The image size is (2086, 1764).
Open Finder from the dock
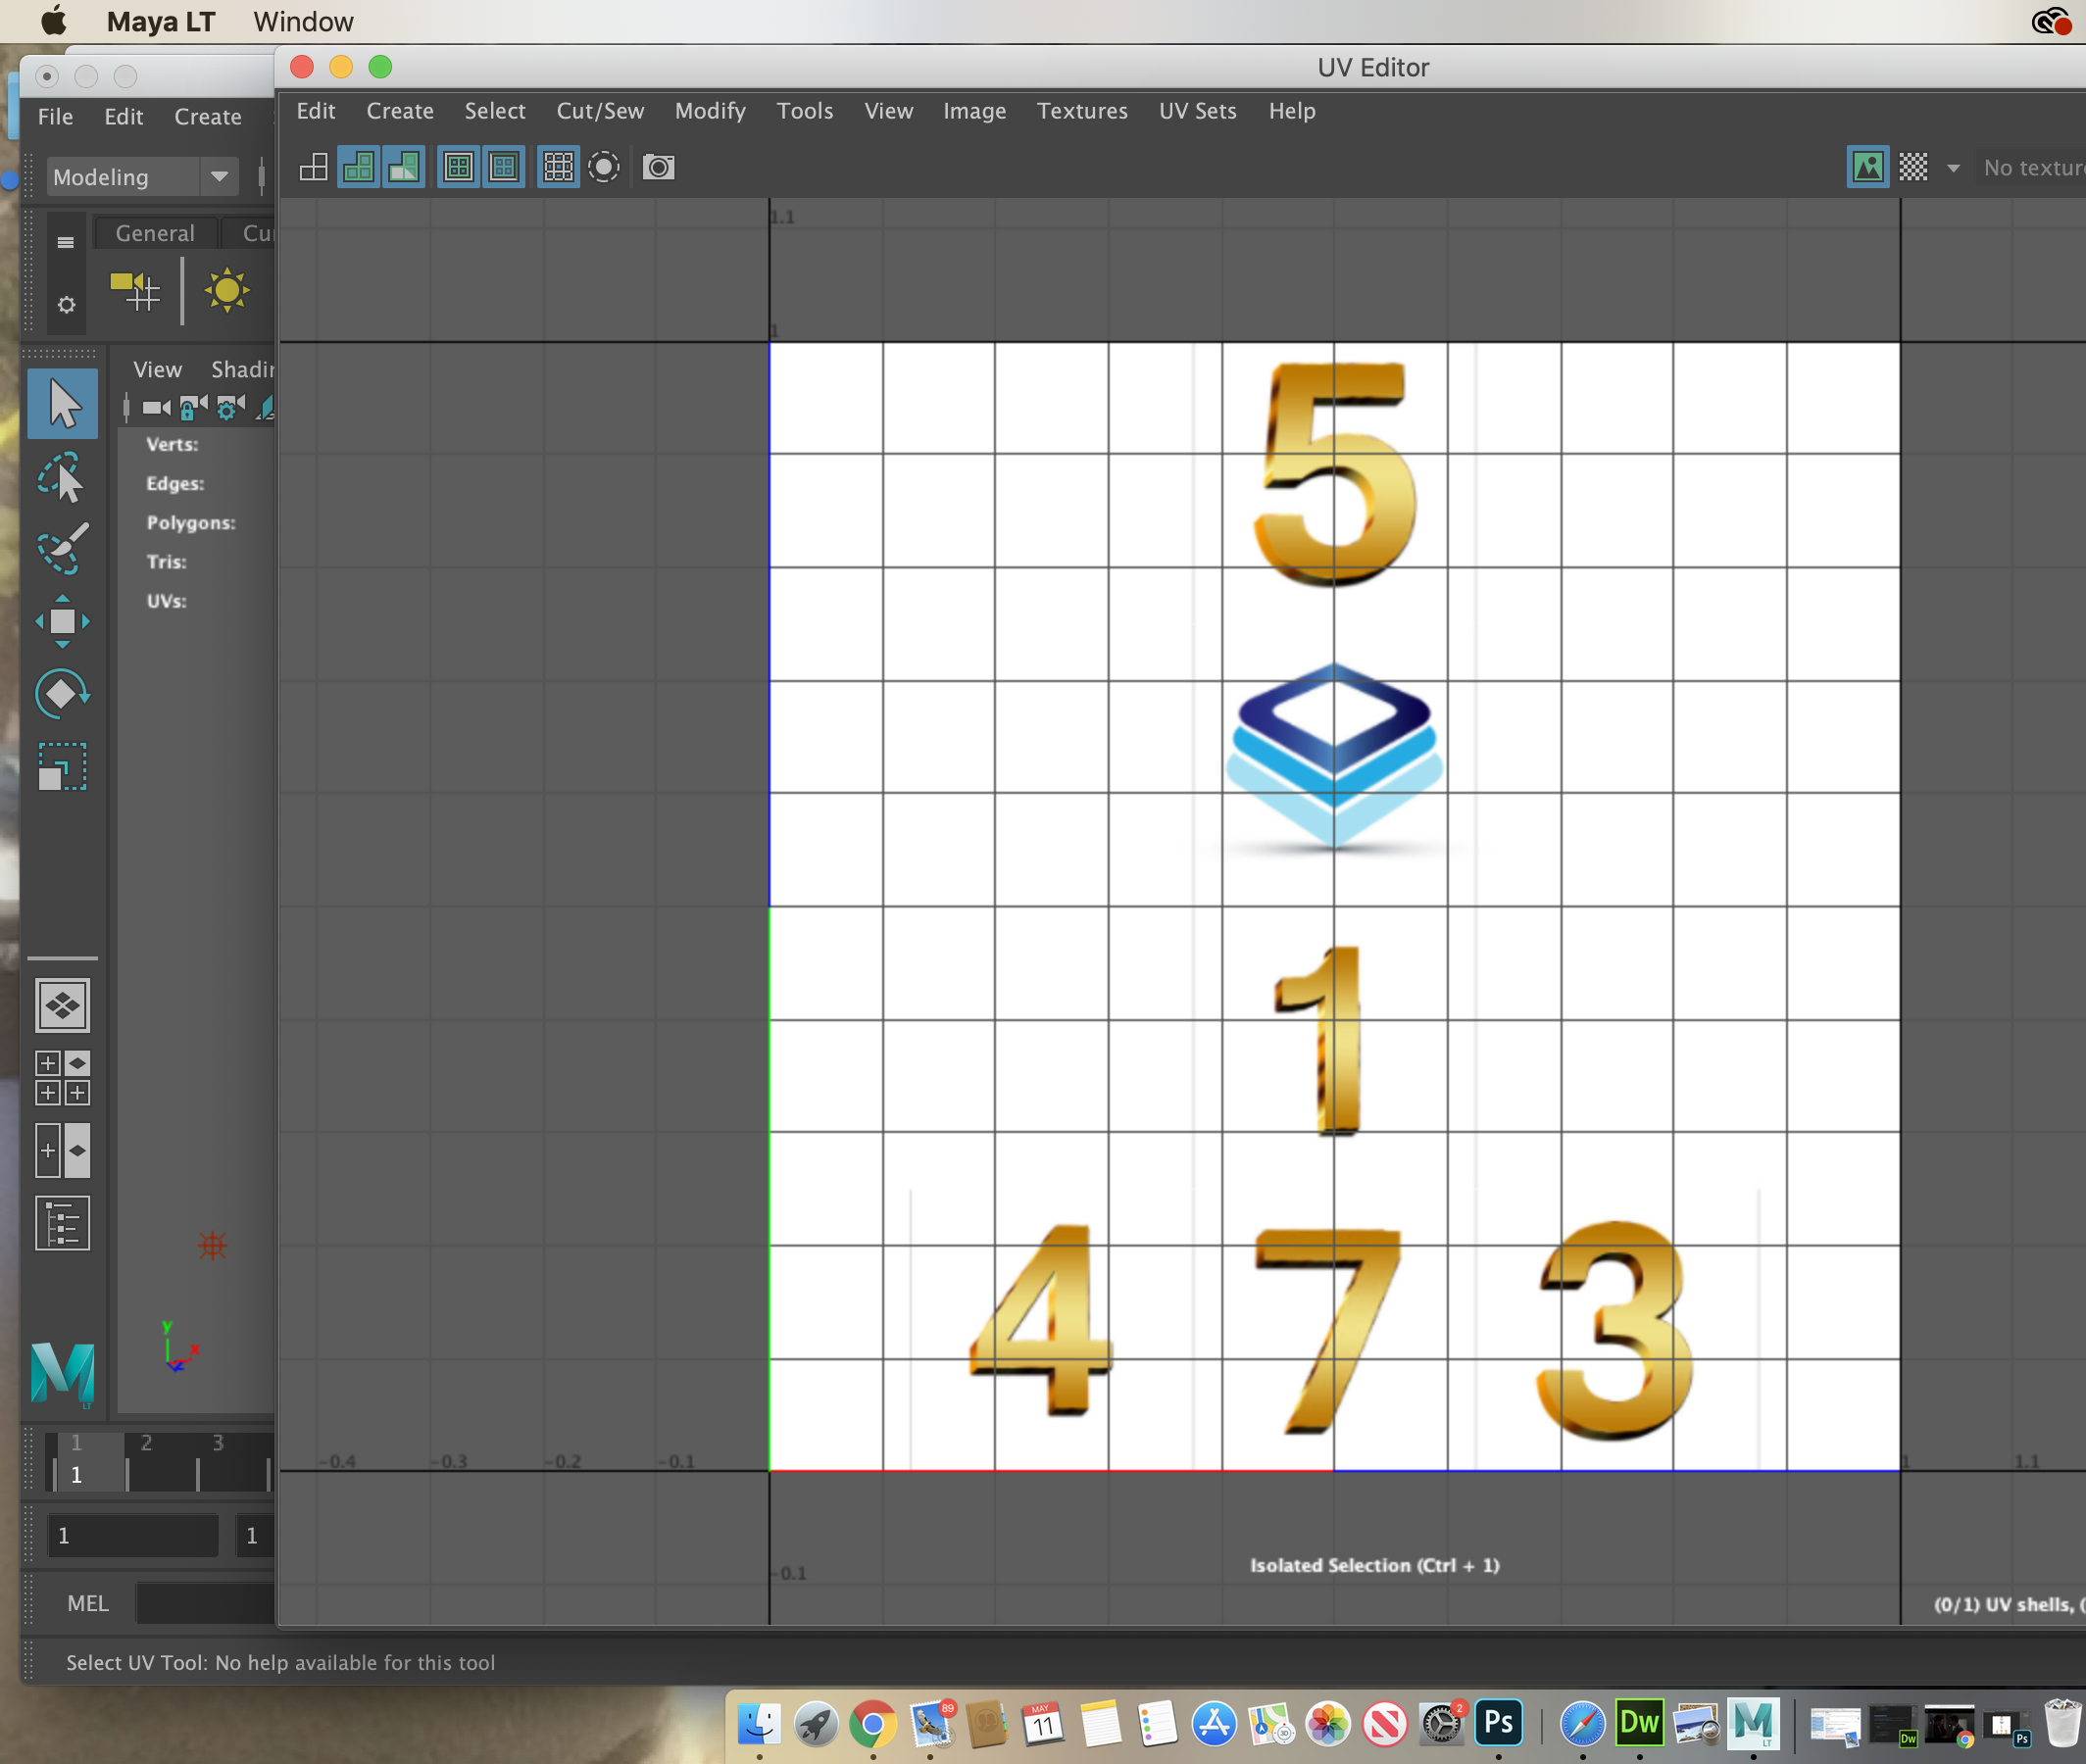coord(759,1723)
